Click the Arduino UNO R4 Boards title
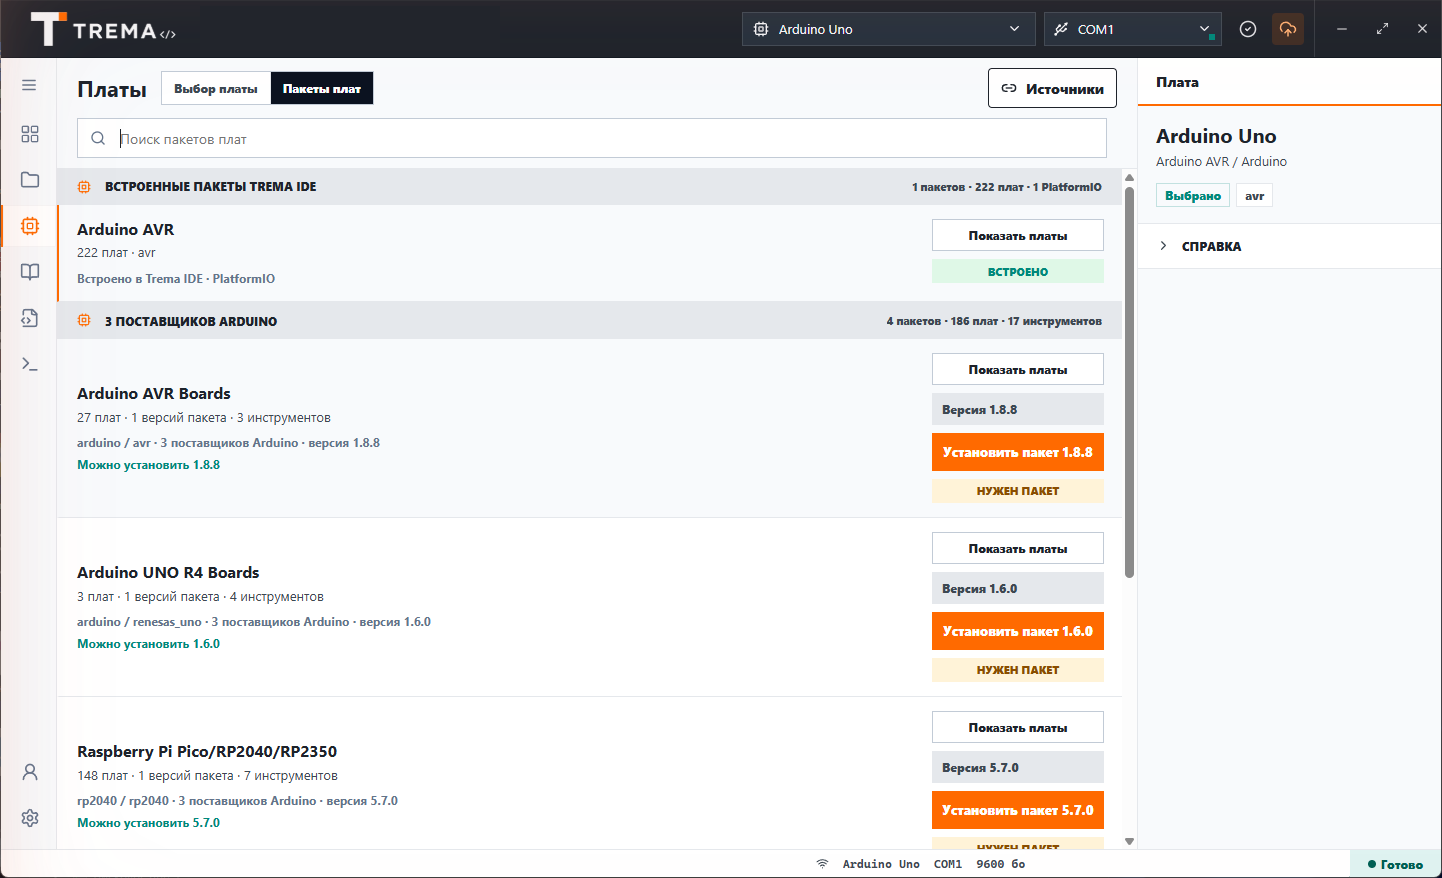The height and width of the screenshot is (878, 1442). point(168,573)
